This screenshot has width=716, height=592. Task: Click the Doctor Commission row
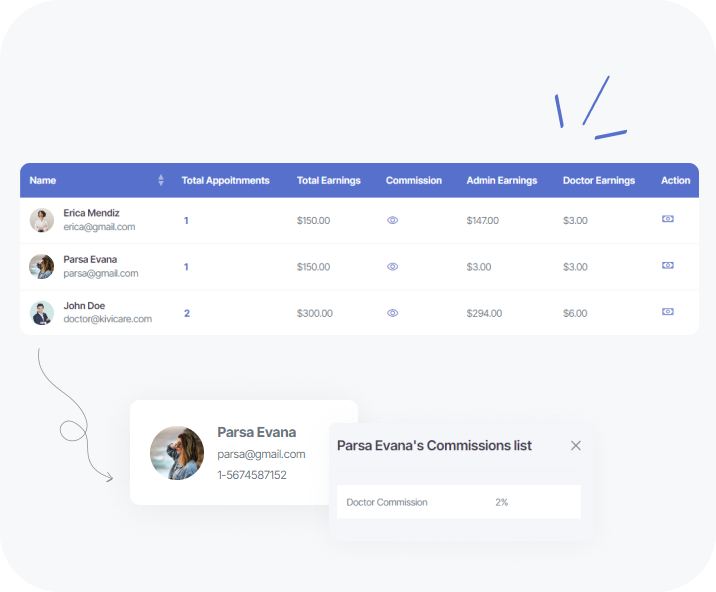click(x=458, y=502)
